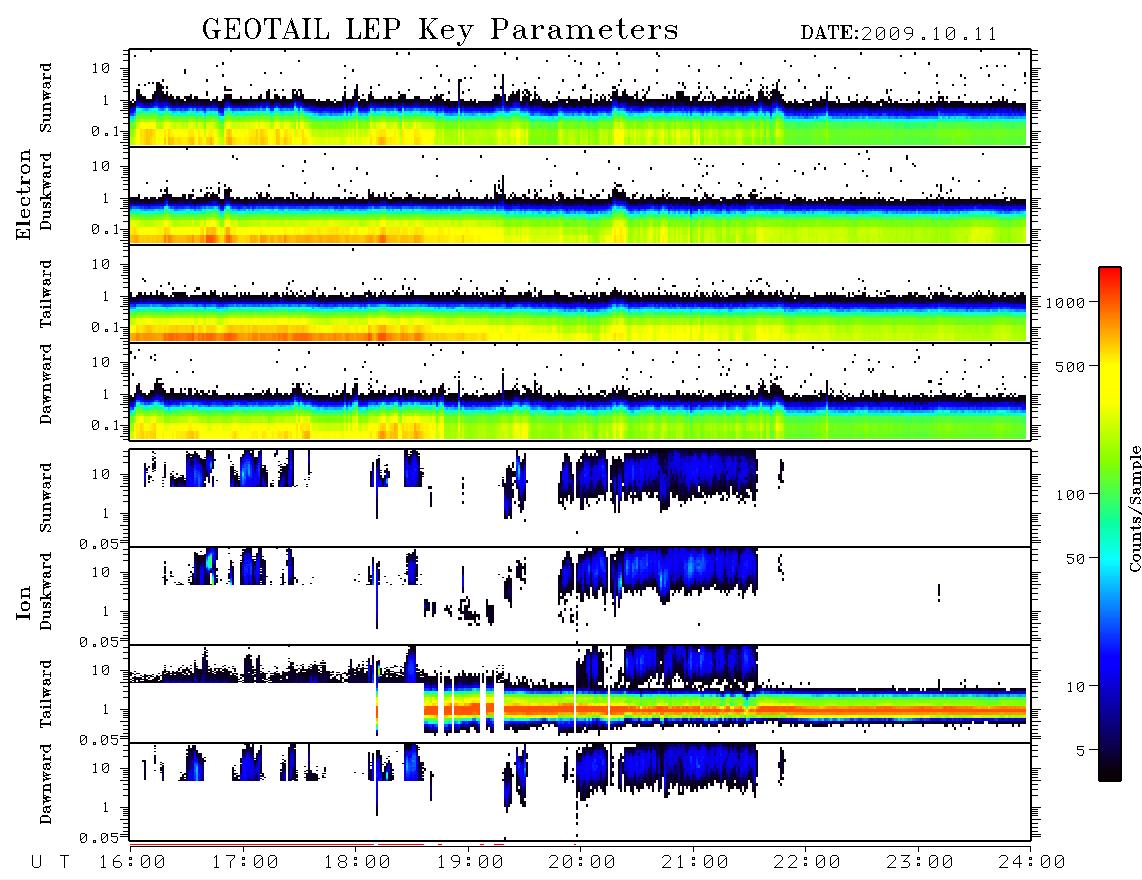Click the 50 tick on color bar
The image size is (1142, 880).
click(x=1075, y=559)
